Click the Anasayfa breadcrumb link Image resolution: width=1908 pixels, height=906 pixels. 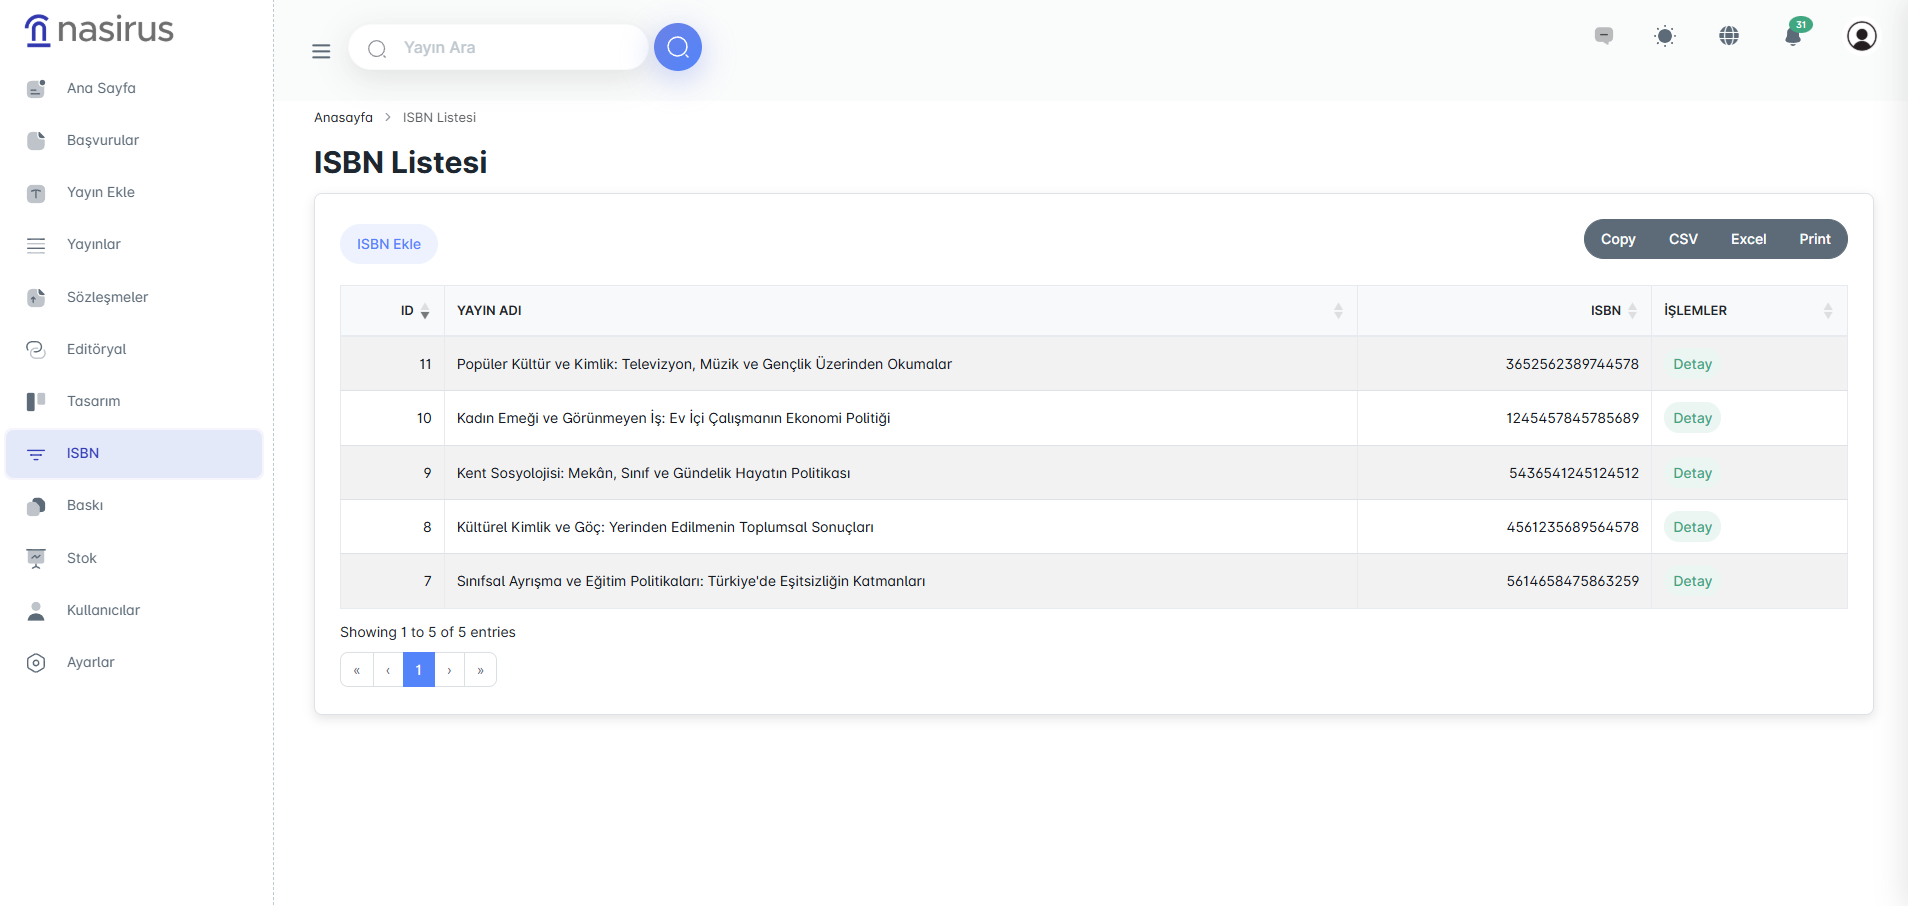point(343,117)
